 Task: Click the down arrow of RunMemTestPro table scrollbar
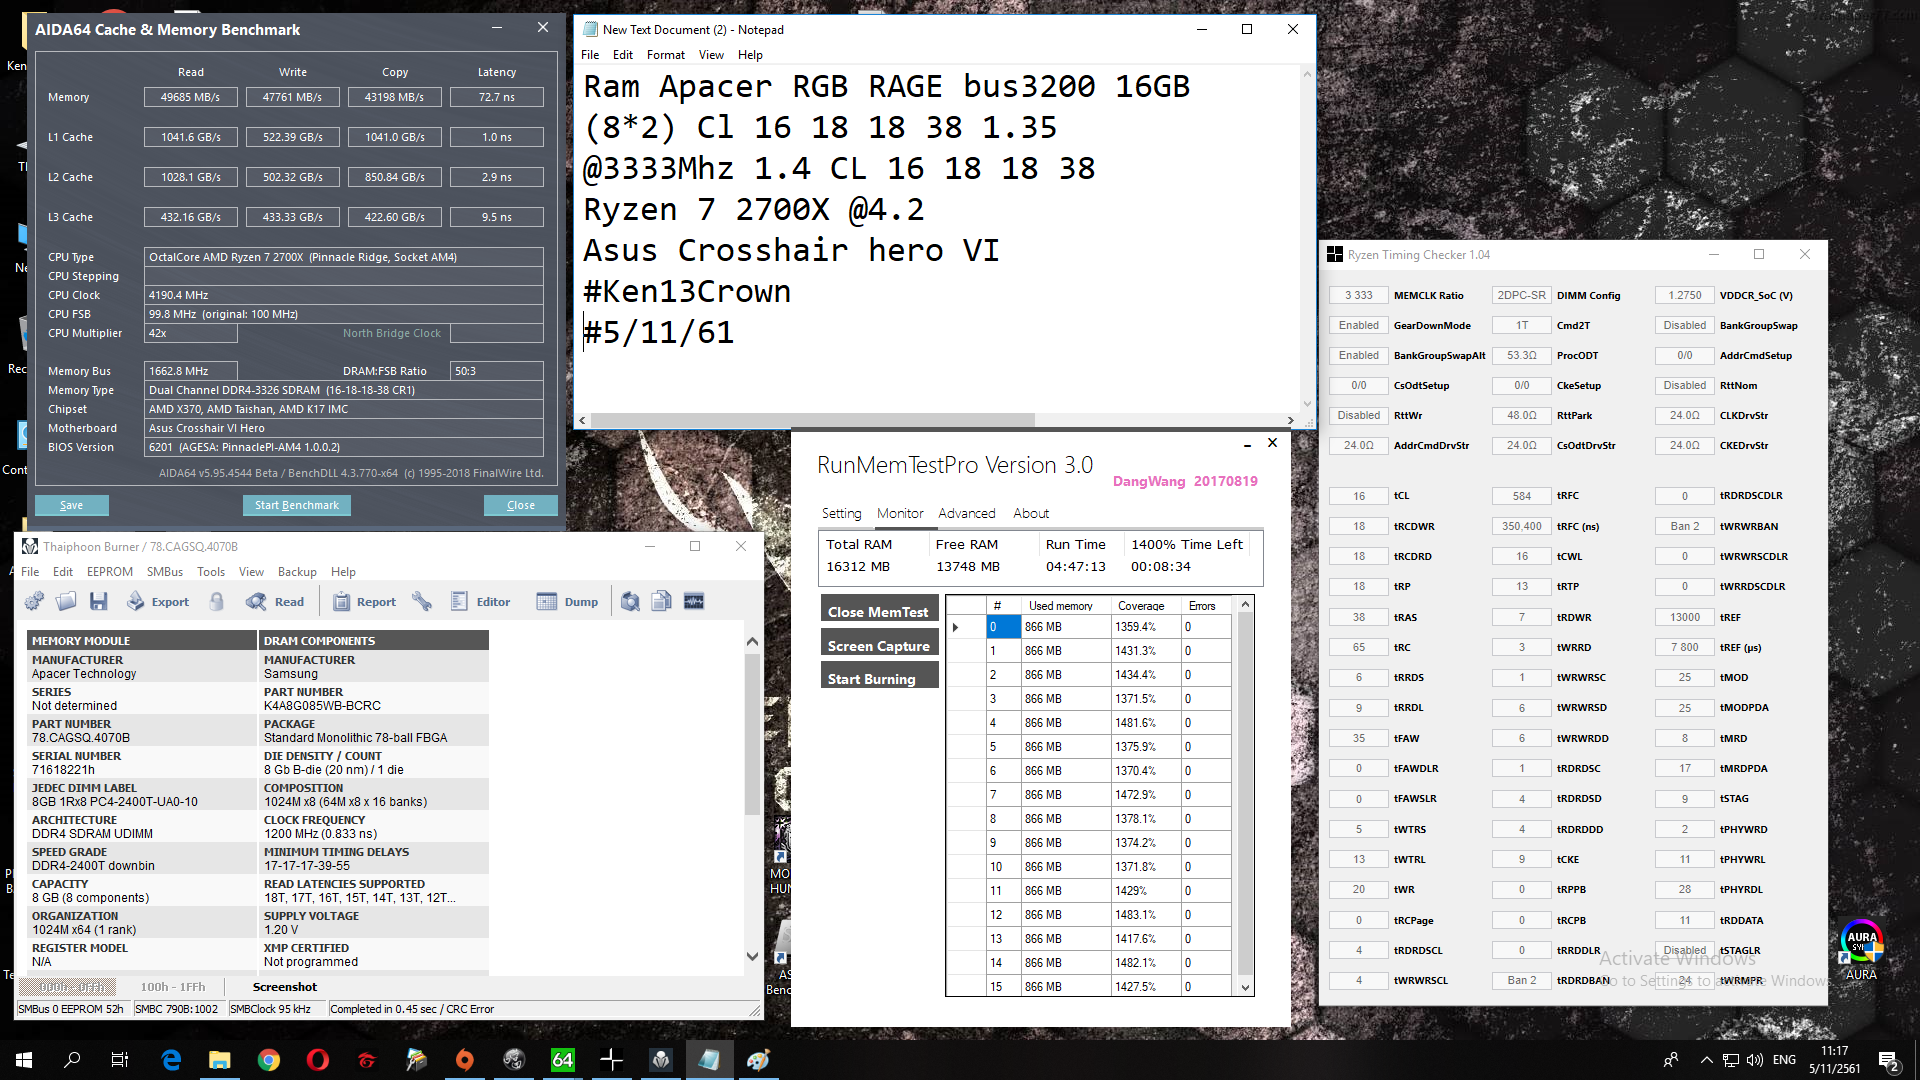click(x=1245, y=987)
